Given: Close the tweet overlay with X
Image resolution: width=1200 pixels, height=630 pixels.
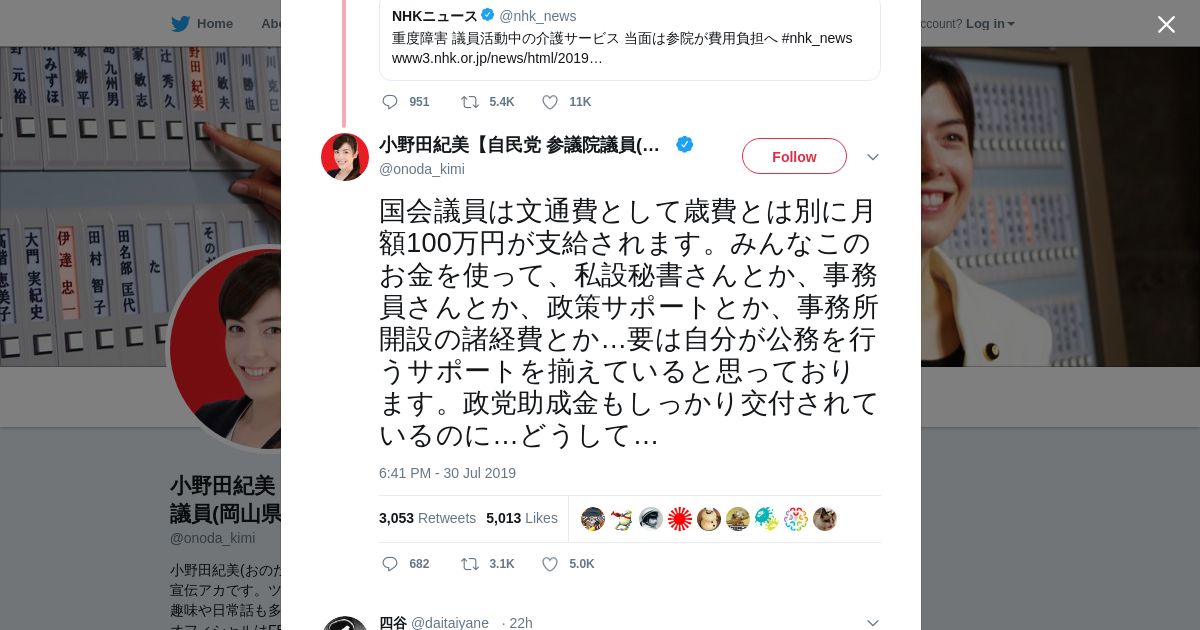Looking at the screenshot, I should coord(1166,24).
